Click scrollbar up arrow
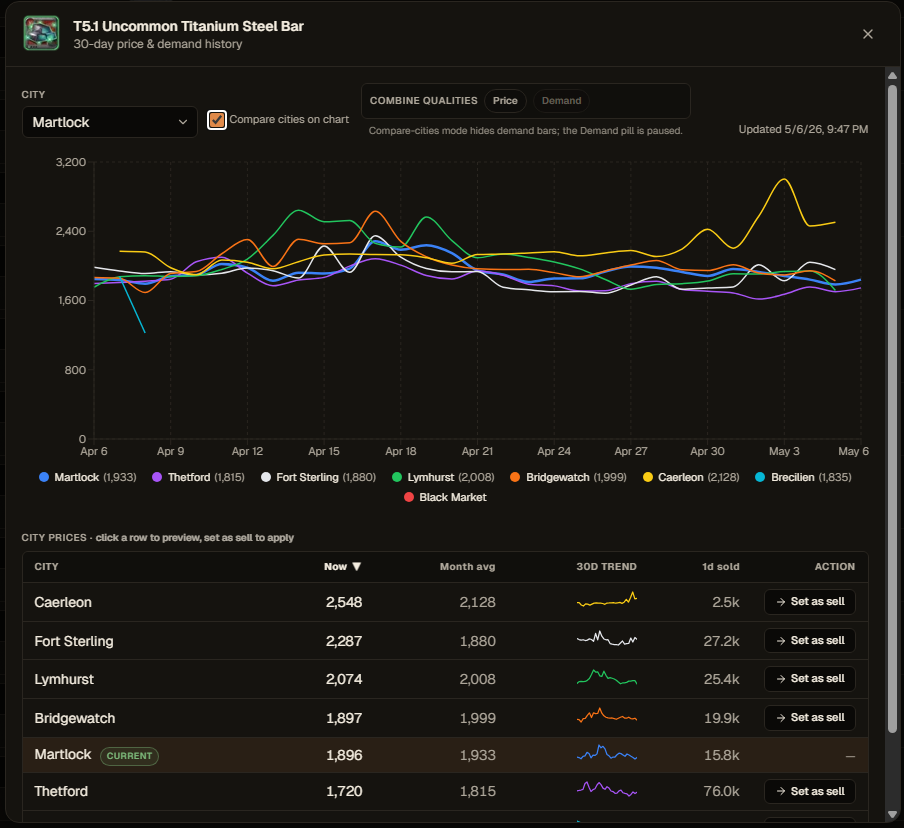The image size is (904, 828). coord(892,76)
